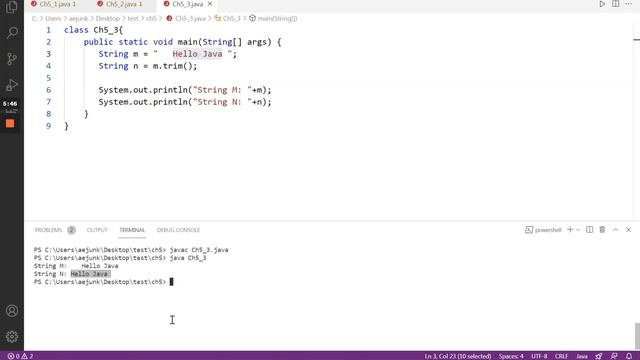Click the Users breadcrumb segment
This screenshot has width=640, height=360.
[53, 18]
